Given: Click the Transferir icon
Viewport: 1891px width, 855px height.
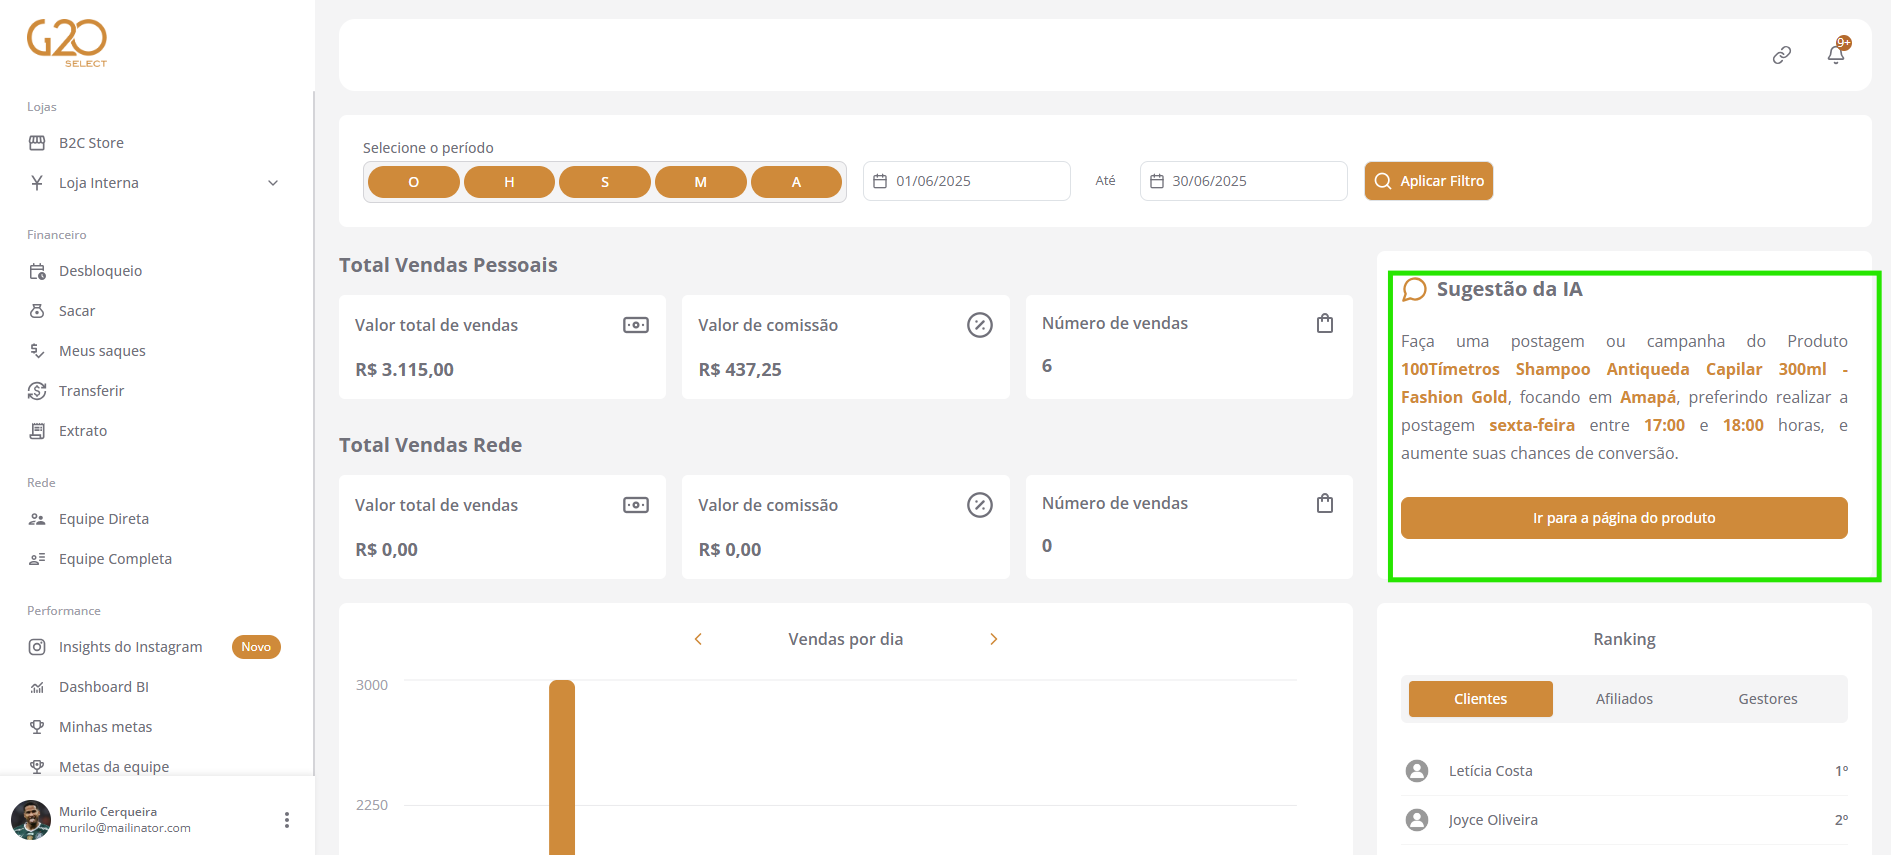Looking at the screenshot, I should coord(37,391).
